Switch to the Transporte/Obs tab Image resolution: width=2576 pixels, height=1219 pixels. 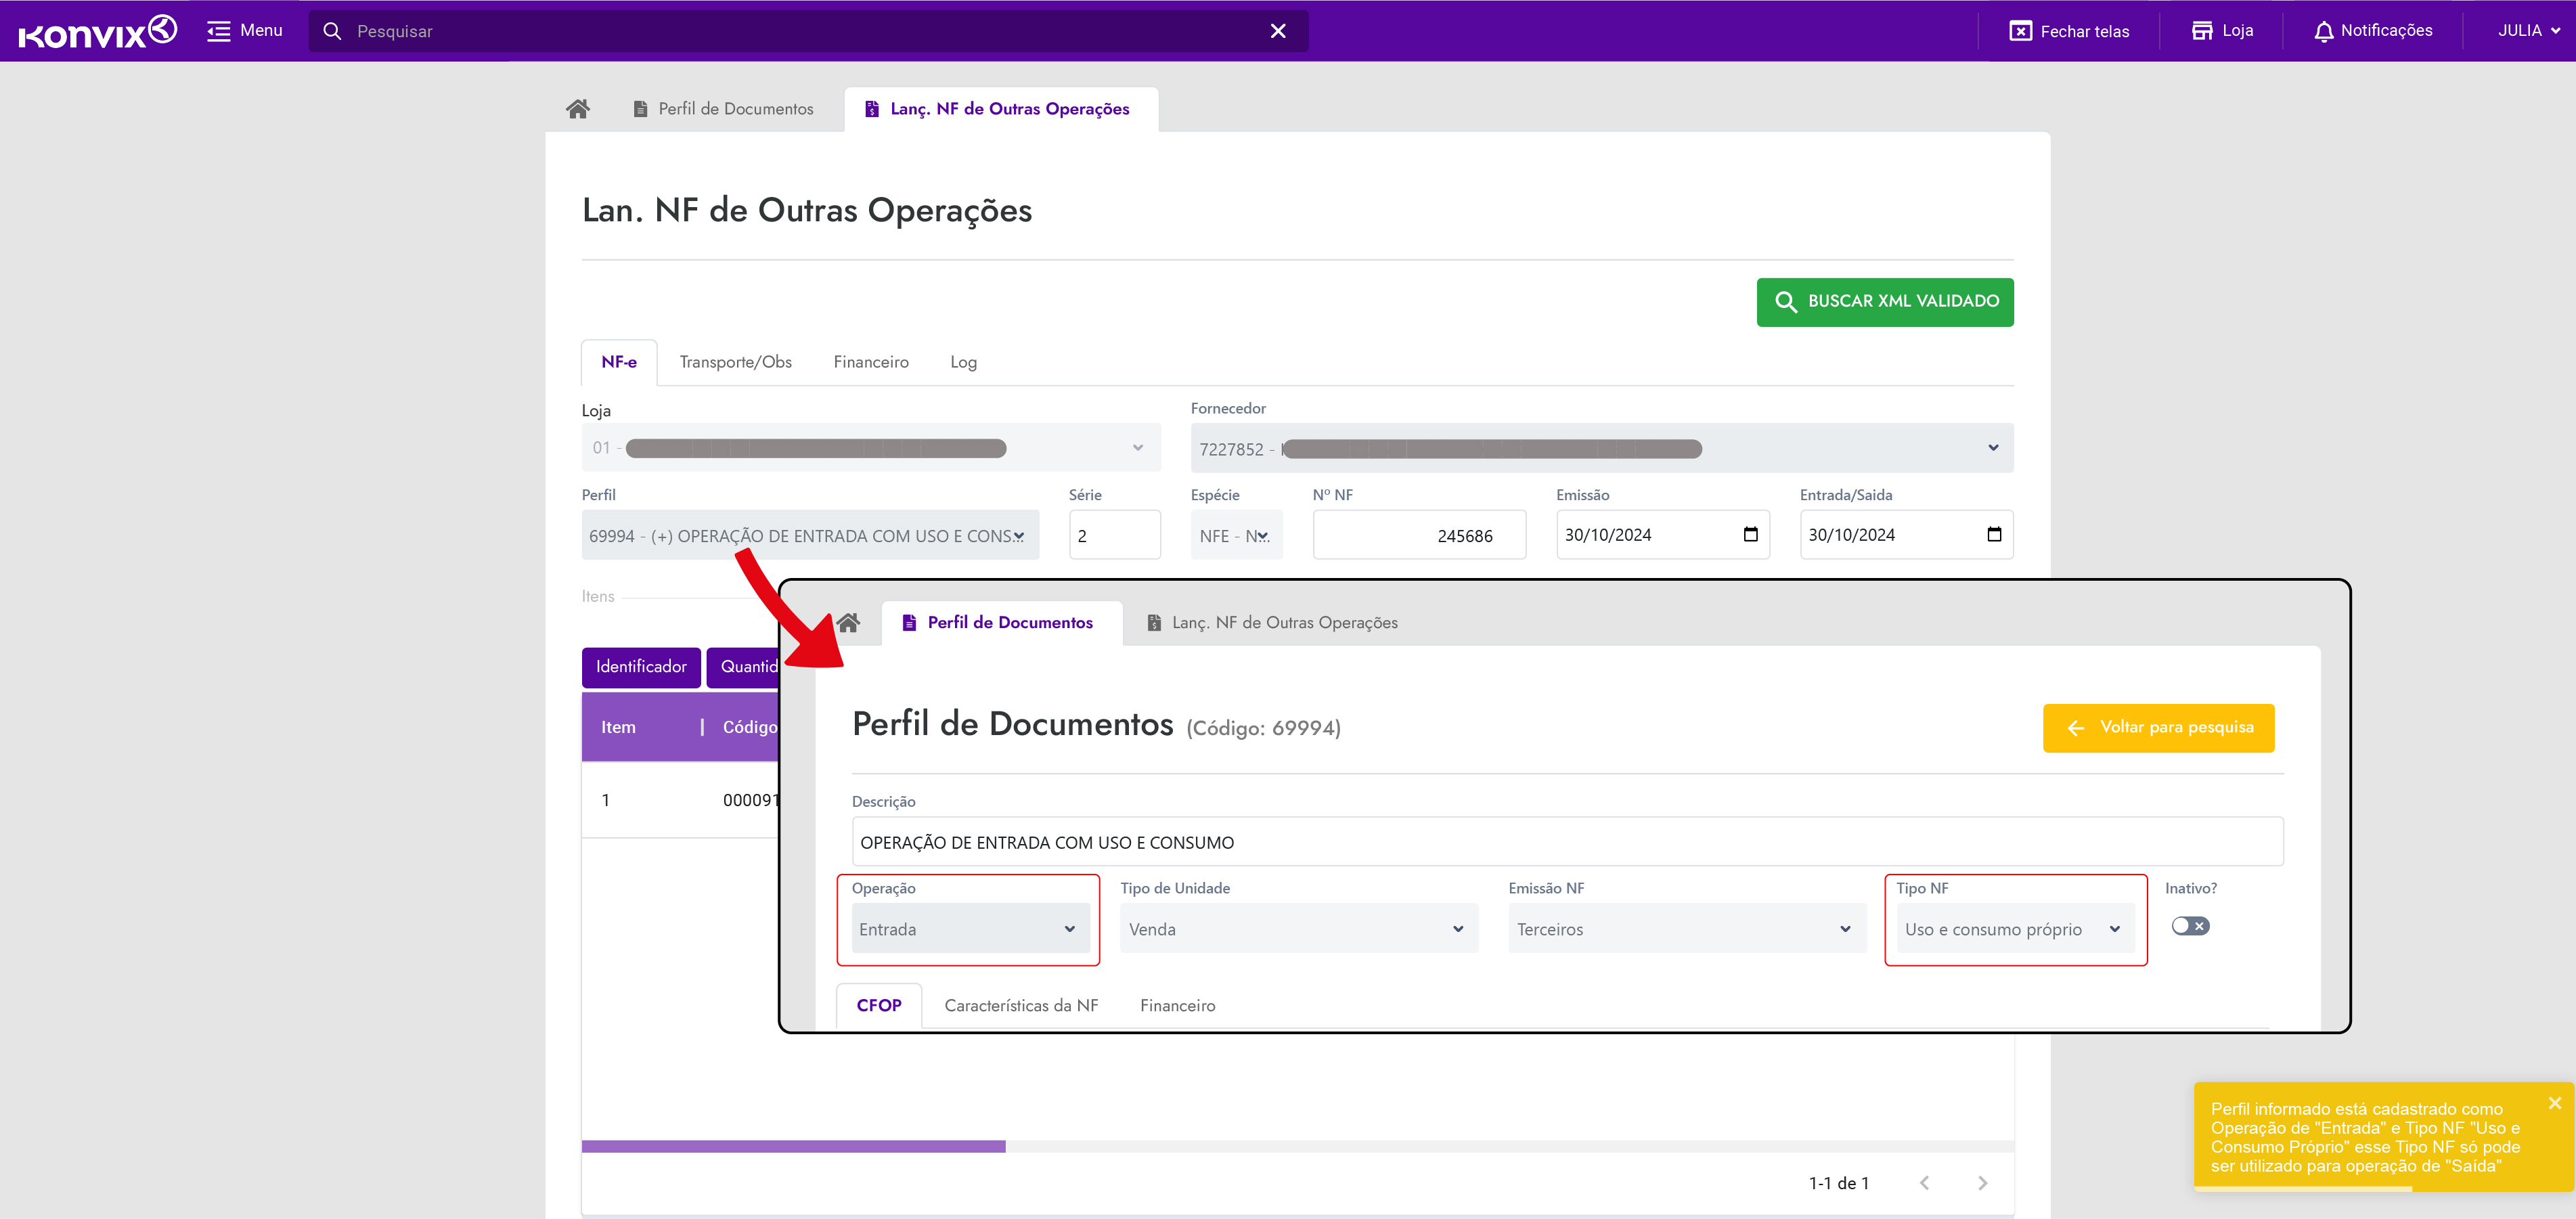pyautogui.click(x=735, y=362)
